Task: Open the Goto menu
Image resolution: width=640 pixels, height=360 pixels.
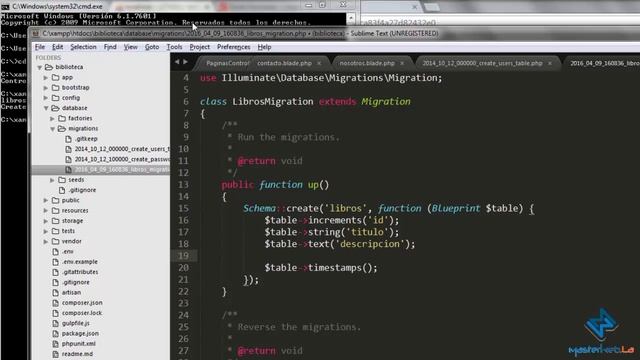Action: coord(152,47)
